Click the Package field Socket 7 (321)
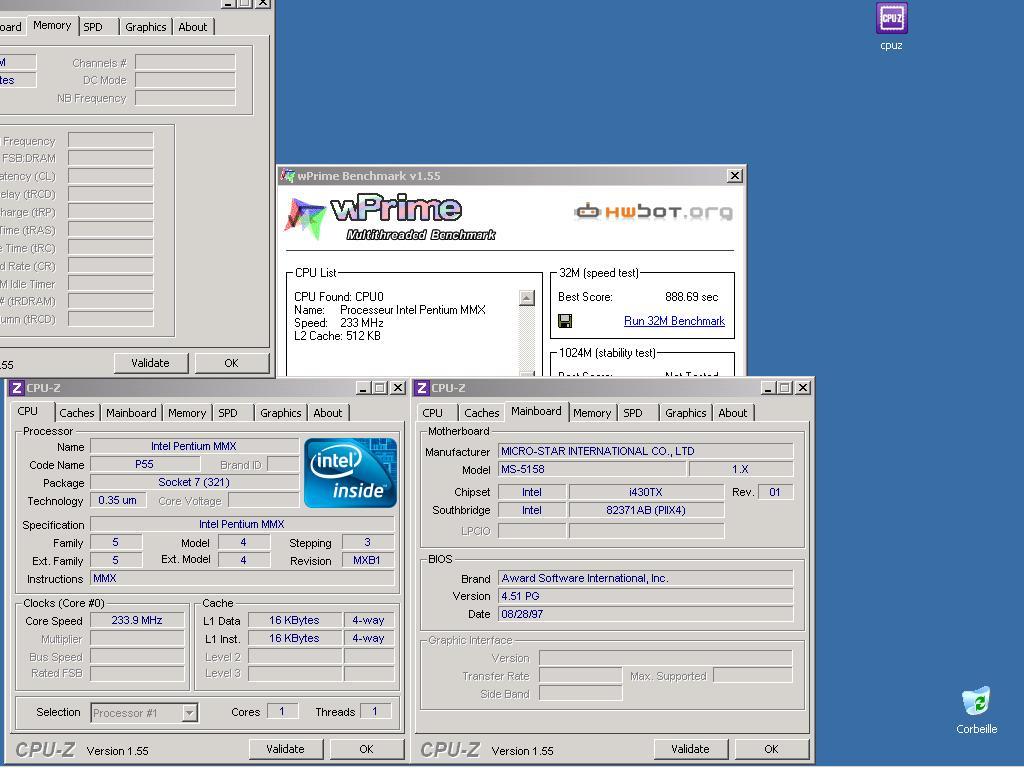Viewport: 1024px width, 768px height. pyautogui.click(x=194, y=482)
